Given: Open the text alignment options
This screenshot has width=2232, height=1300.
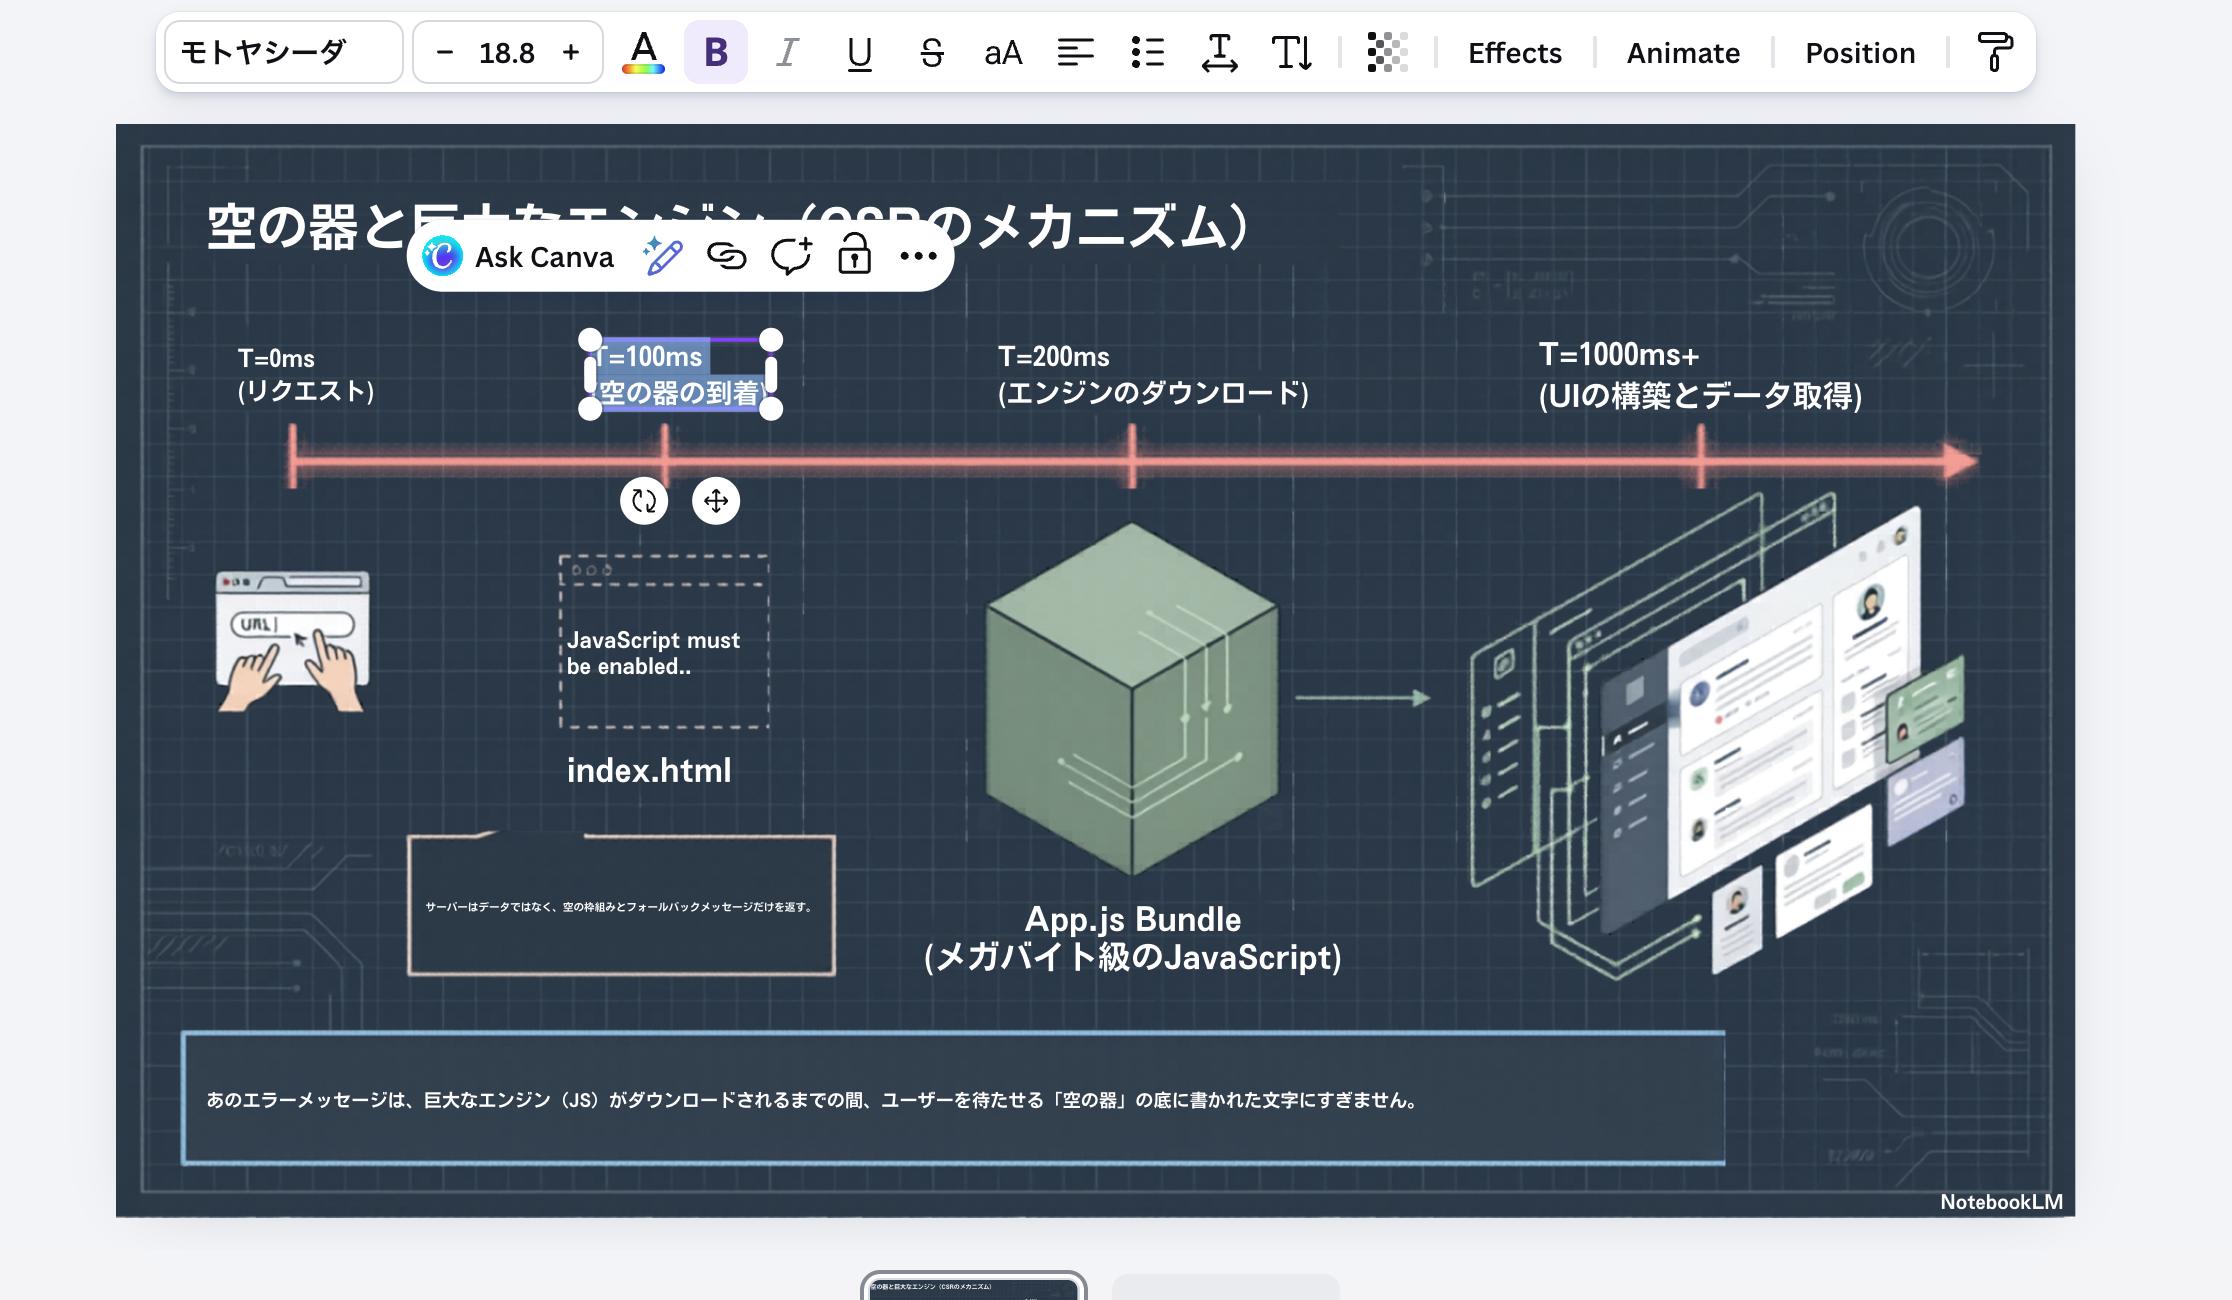Looking at the screenshot, I should coord(1075,52).
